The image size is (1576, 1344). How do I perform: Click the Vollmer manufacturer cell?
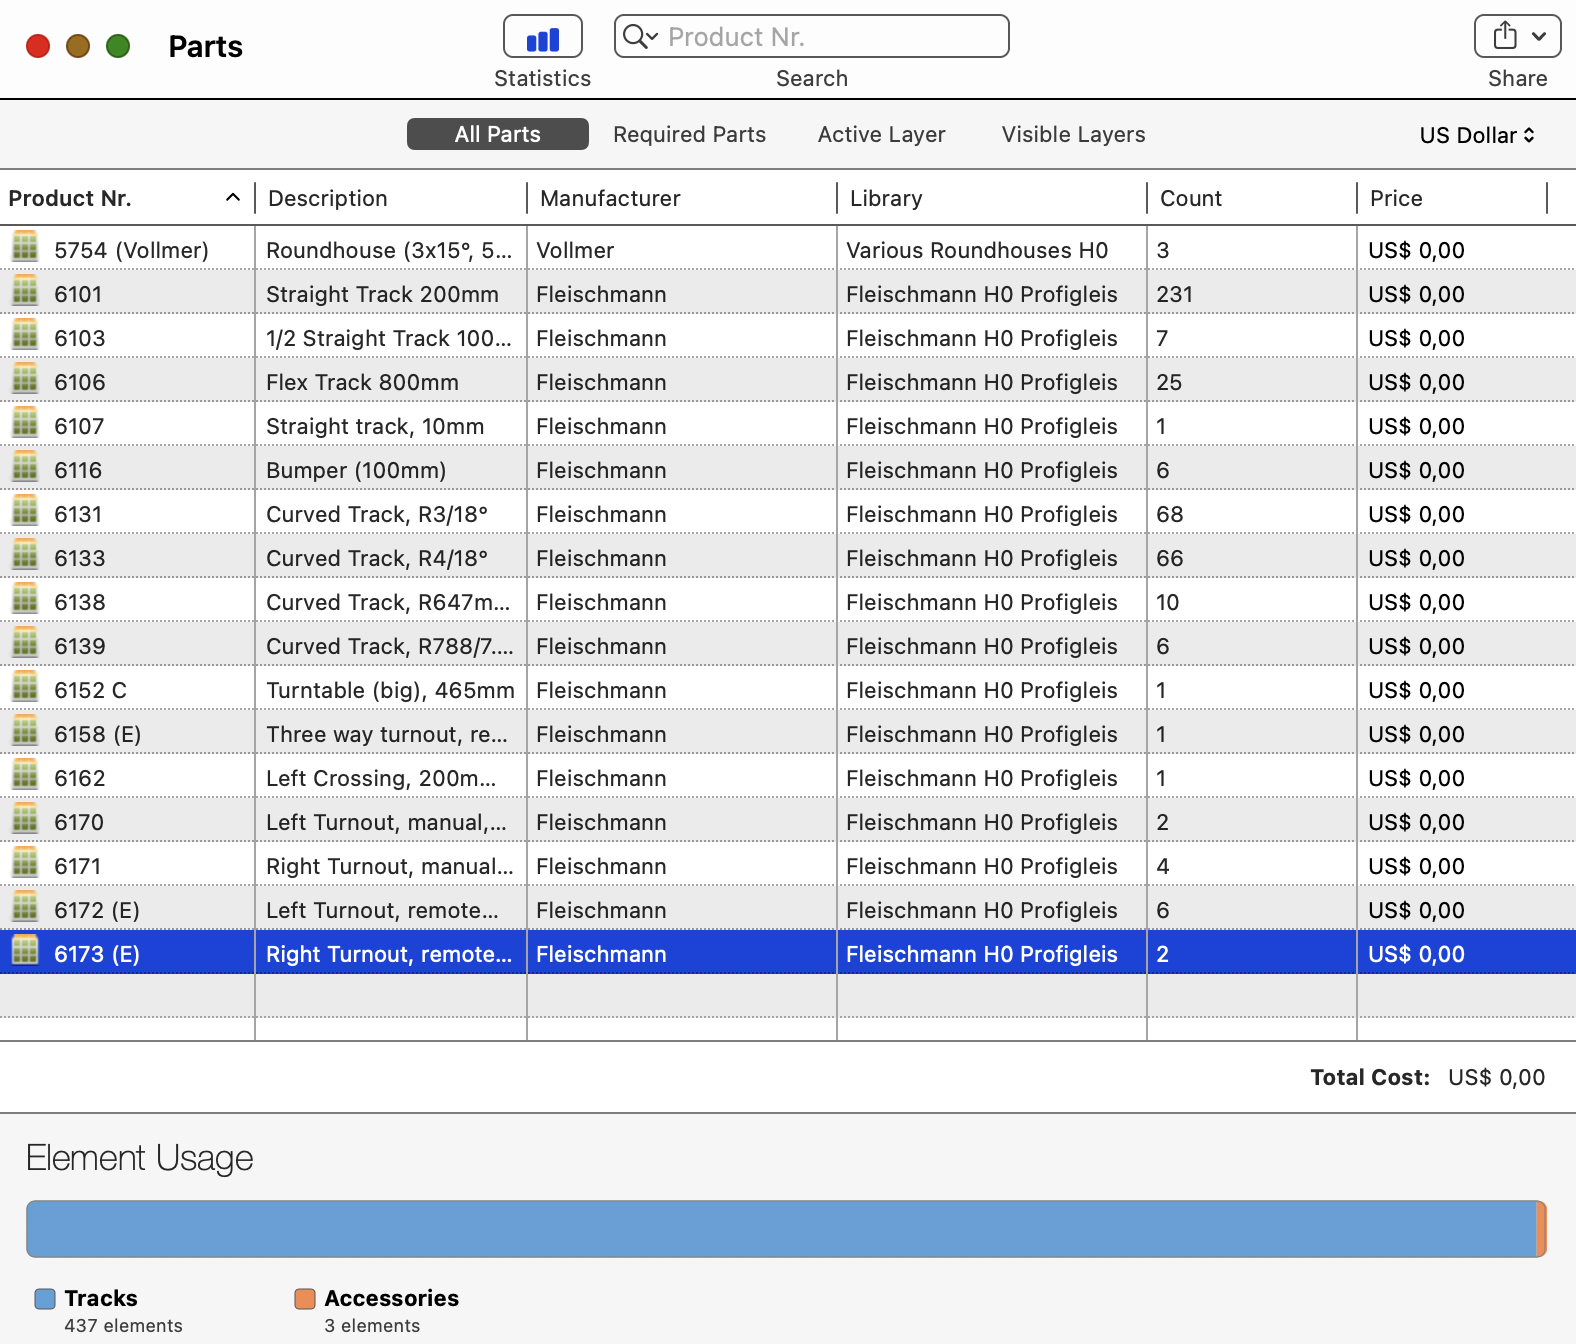click(575, 250)
